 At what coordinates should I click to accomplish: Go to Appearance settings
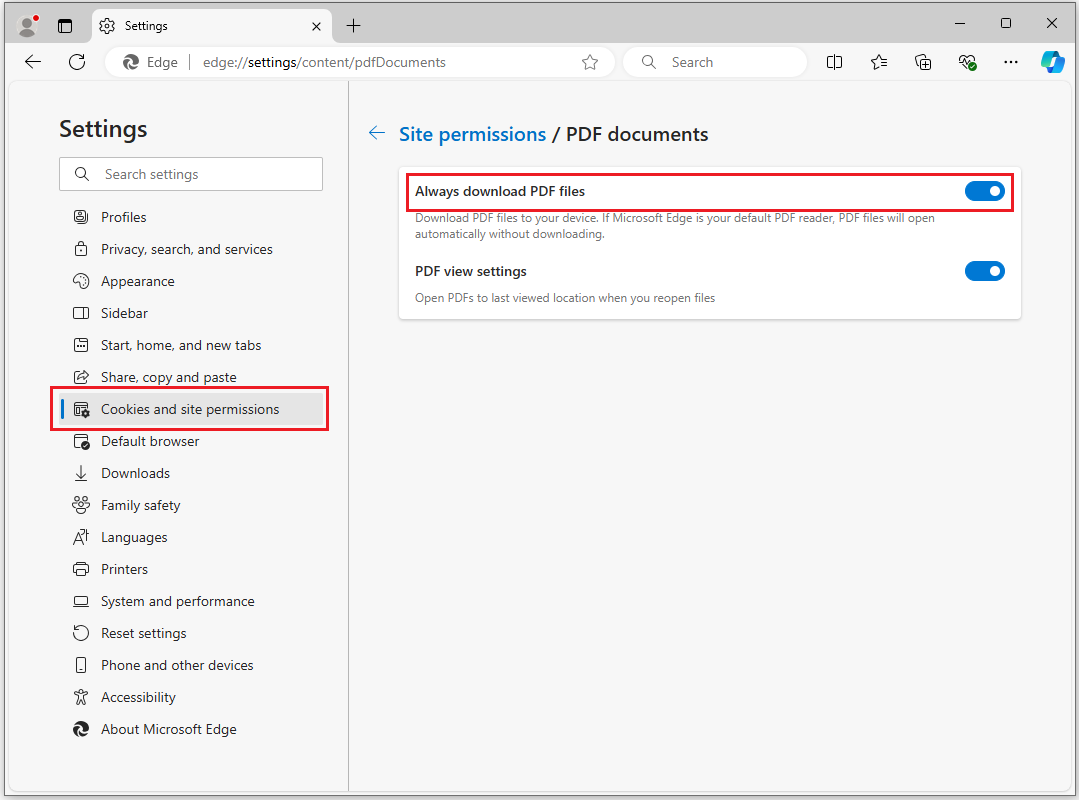tap(137, 281)
